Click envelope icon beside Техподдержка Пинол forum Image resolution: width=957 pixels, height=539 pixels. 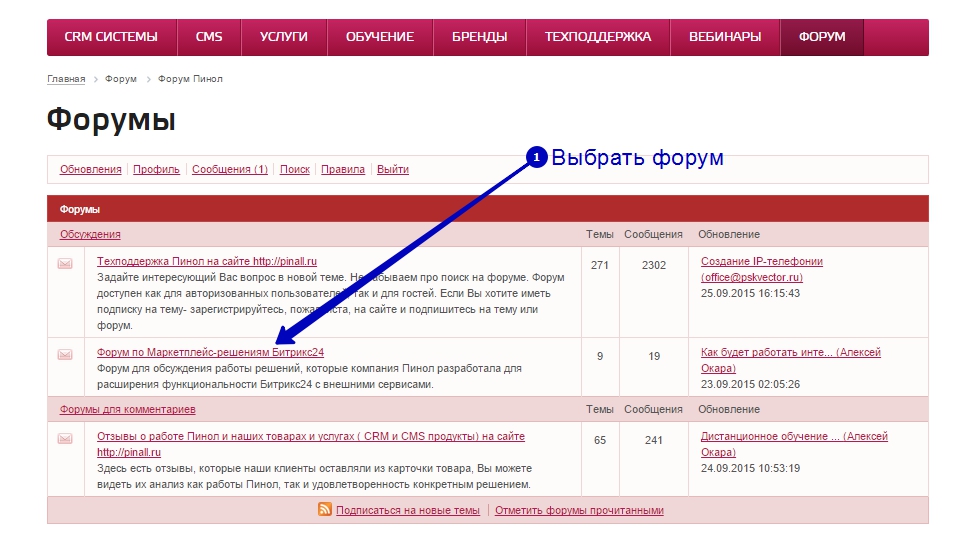click(x=65, y=264)
